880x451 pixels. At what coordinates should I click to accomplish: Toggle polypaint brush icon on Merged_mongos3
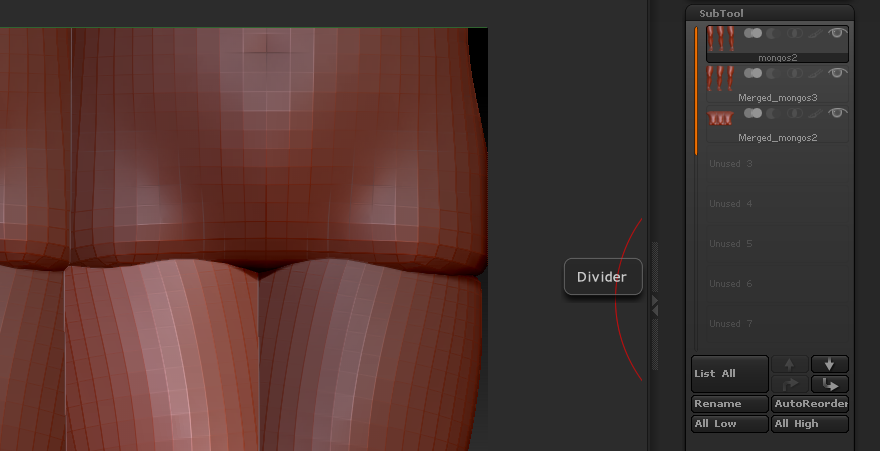(815, 73)
